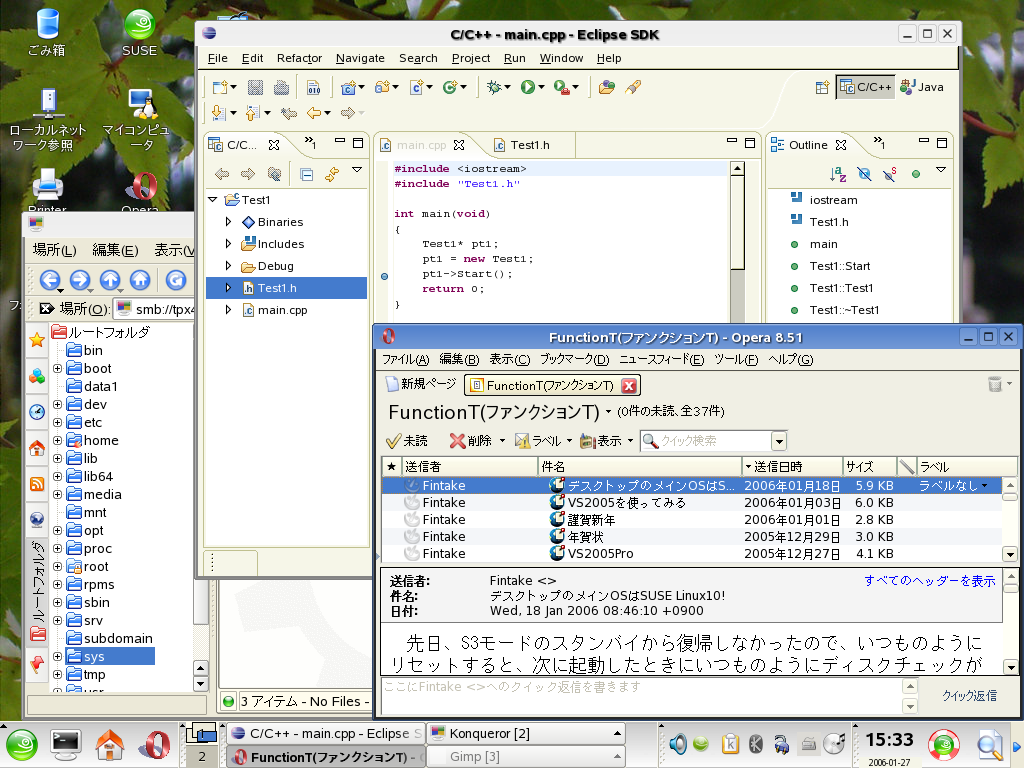Click the New wizard icon in Eclipse toolbar

[220, 87]
